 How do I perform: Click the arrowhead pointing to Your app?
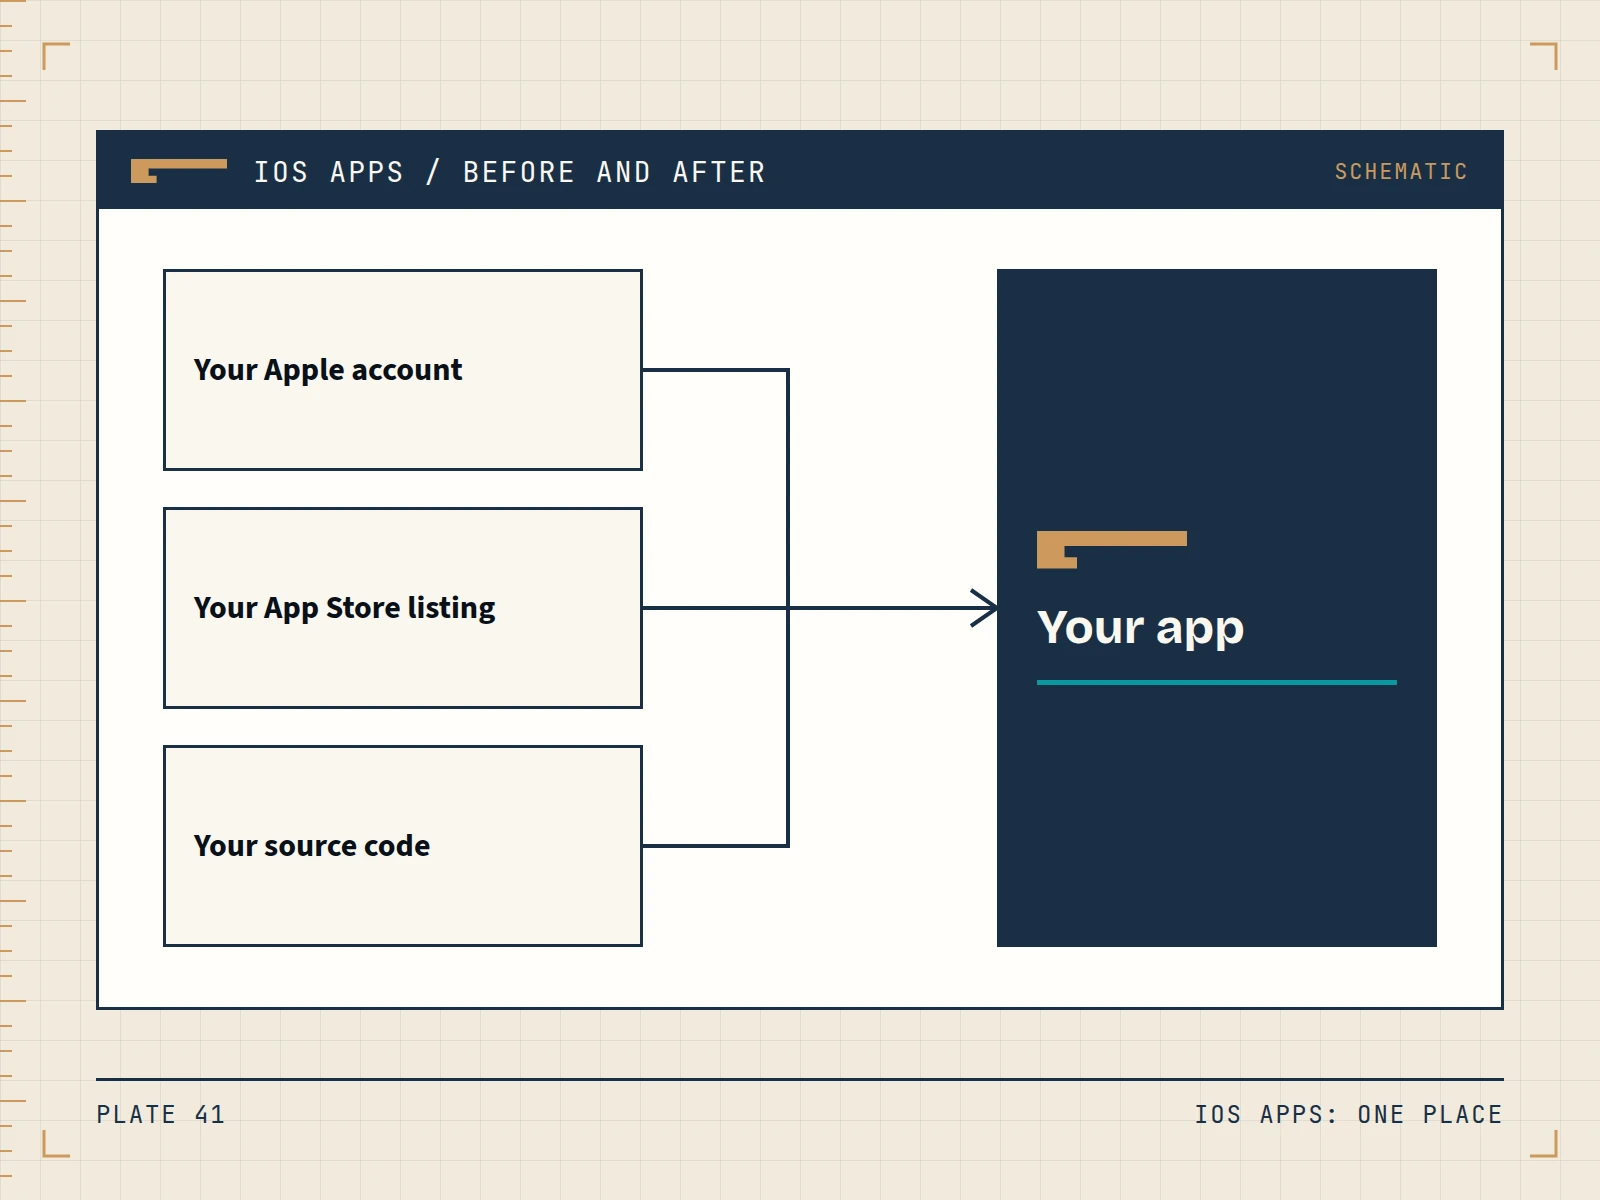985,608
